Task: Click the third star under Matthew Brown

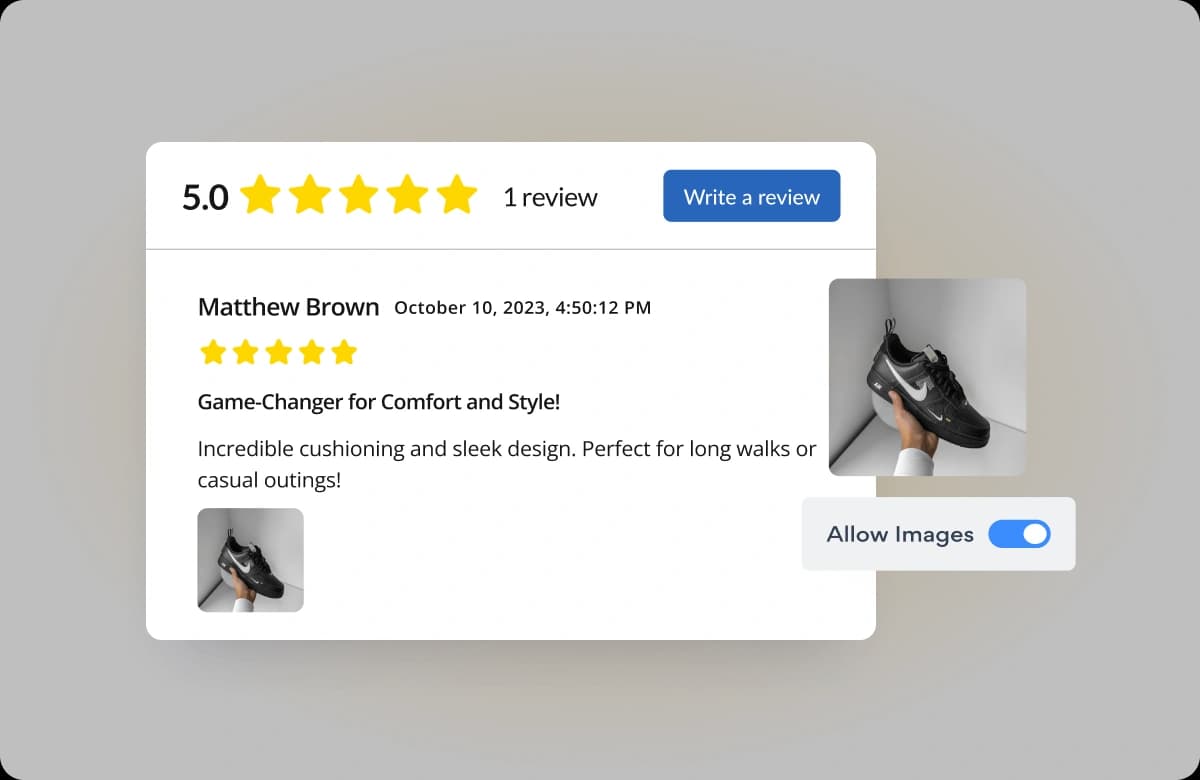Action: coord(278,352)
